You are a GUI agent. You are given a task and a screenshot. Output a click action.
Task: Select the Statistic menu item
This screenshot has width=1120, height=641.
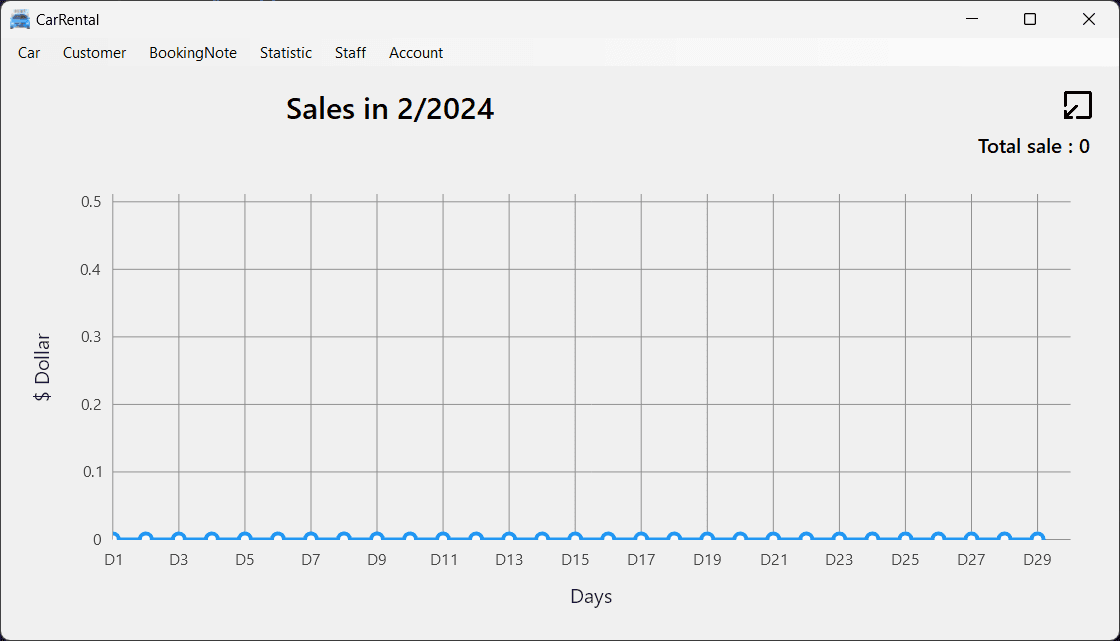tap(286, 53)
